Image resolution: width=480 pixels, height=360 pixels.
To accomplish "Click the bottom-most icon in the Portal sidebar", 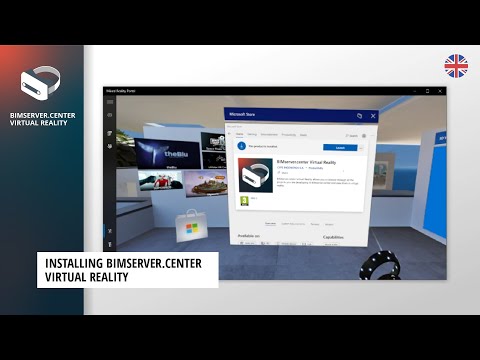I will pos(110,245).
